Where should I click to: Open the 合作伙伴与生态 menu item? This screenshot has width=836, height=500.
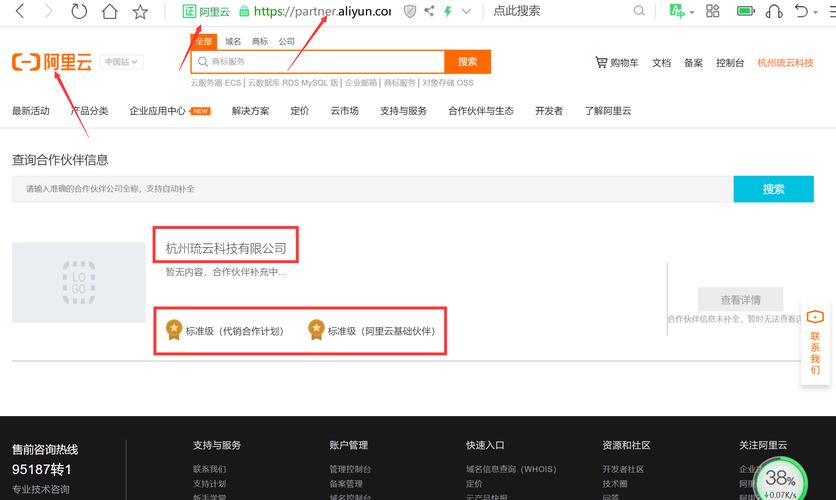481,111
